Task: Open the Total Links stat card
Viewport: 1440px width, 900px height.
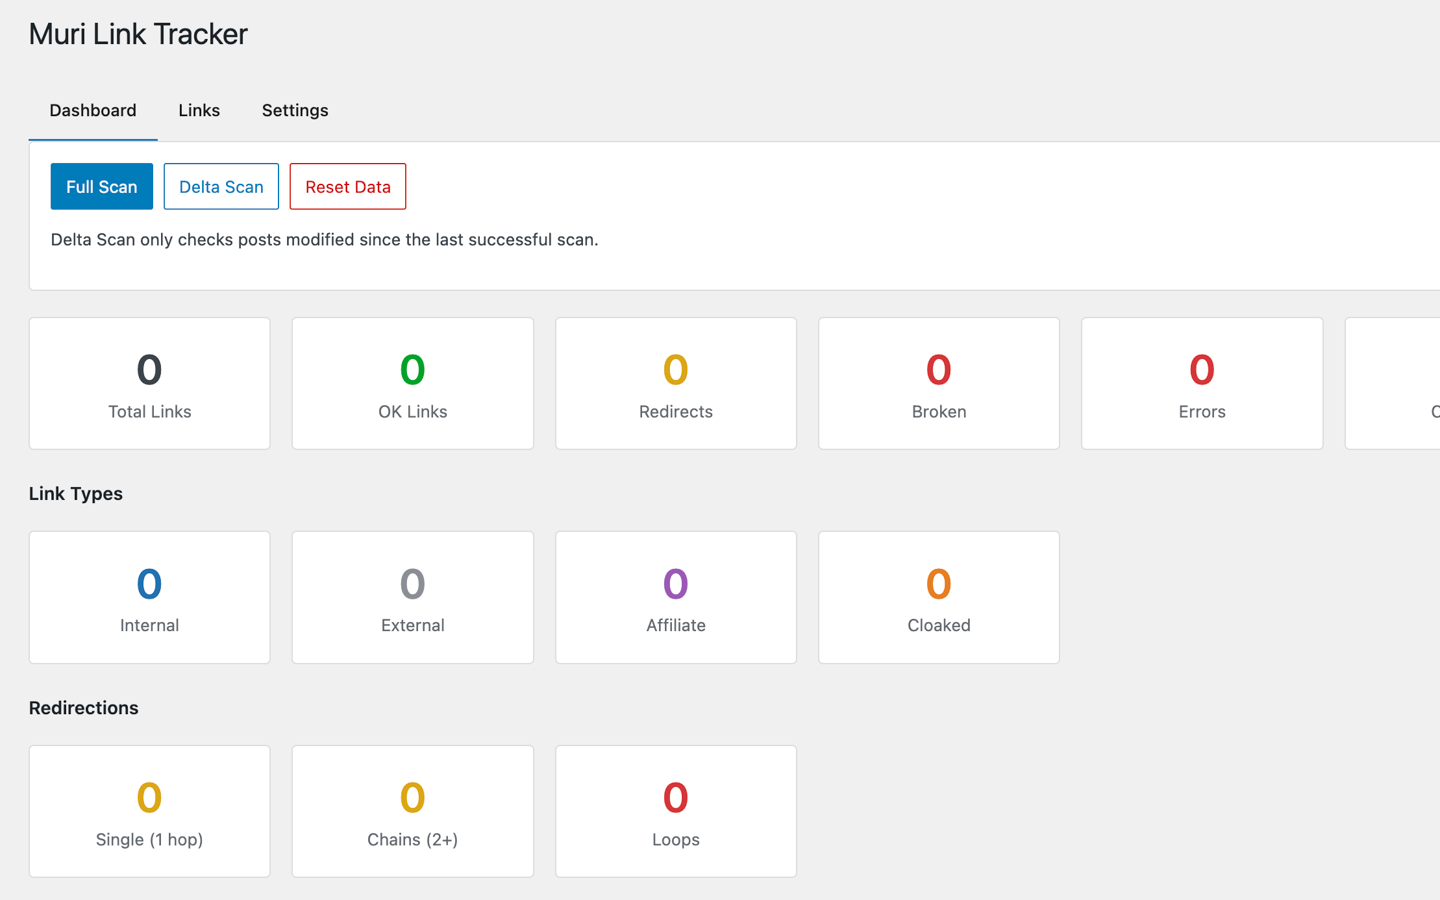Action: [149, 383]
